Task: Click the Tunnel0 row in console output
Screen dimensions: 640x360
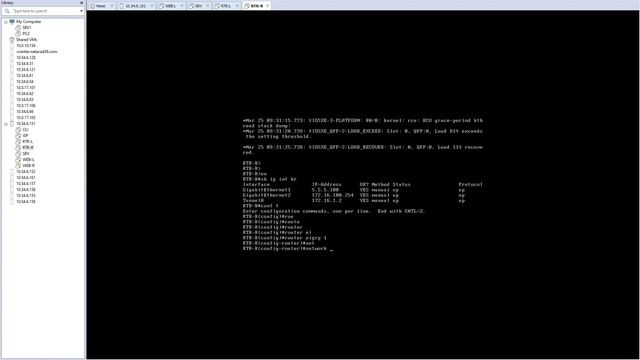Action: tap(353, 201)
